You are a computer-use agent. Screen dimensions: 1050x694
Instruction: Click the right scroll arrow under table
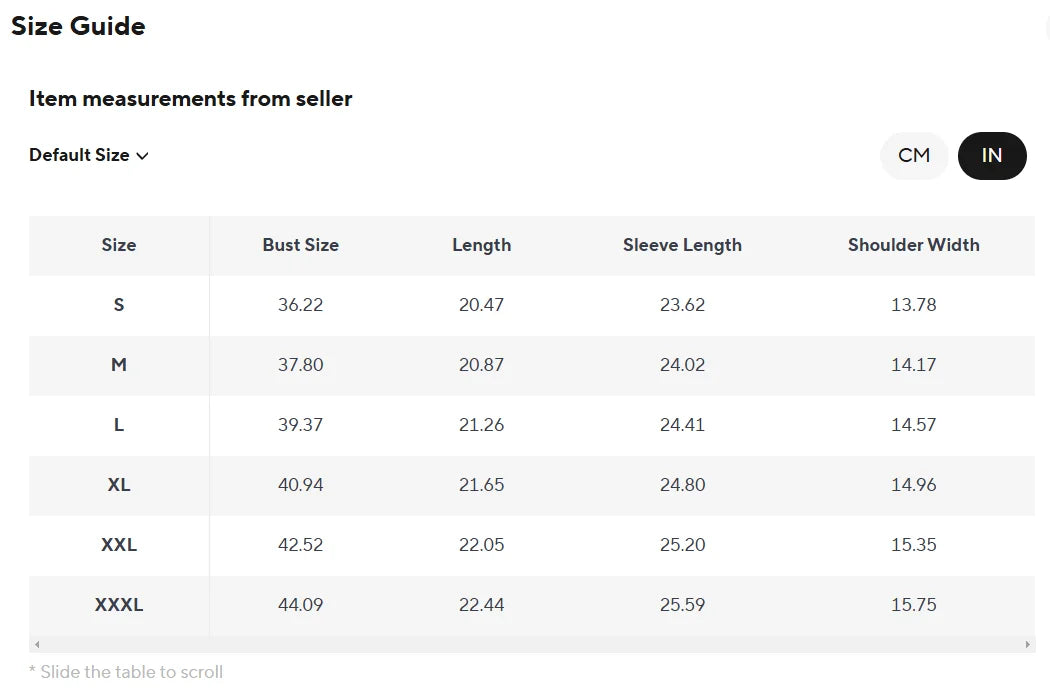point(1027,644)
